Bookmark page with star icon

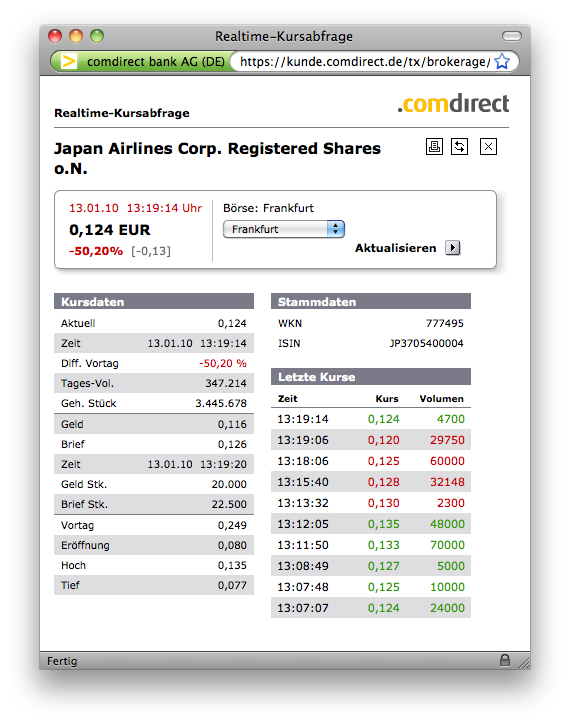[x=502, y=61]
